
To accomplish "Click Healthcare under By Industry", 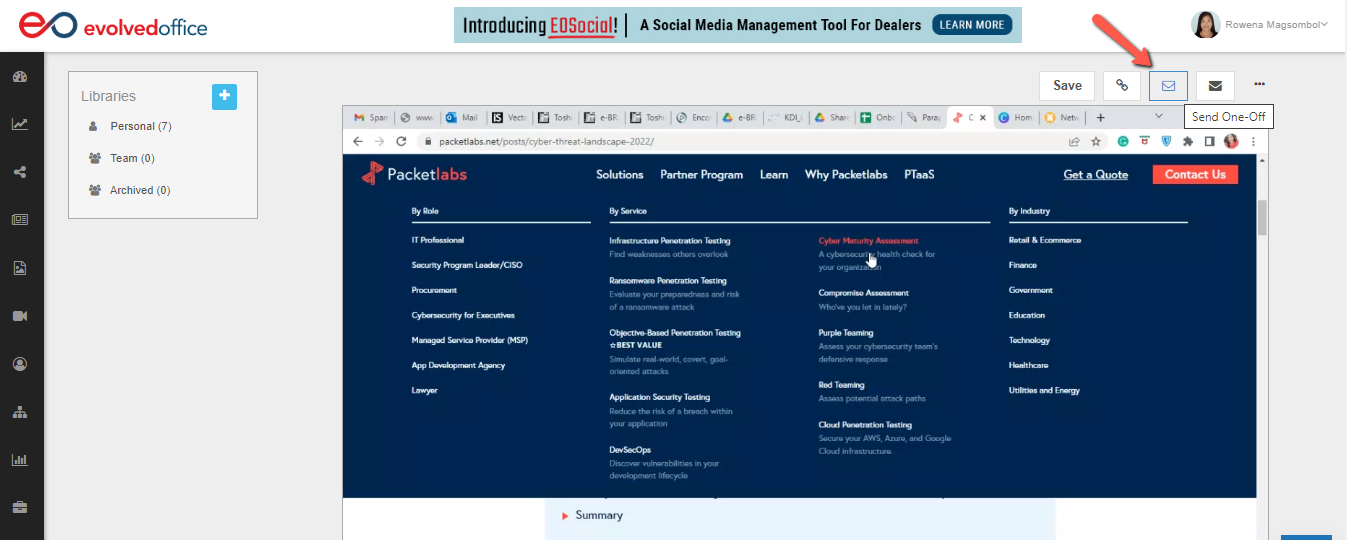I will coord(1029,365).
